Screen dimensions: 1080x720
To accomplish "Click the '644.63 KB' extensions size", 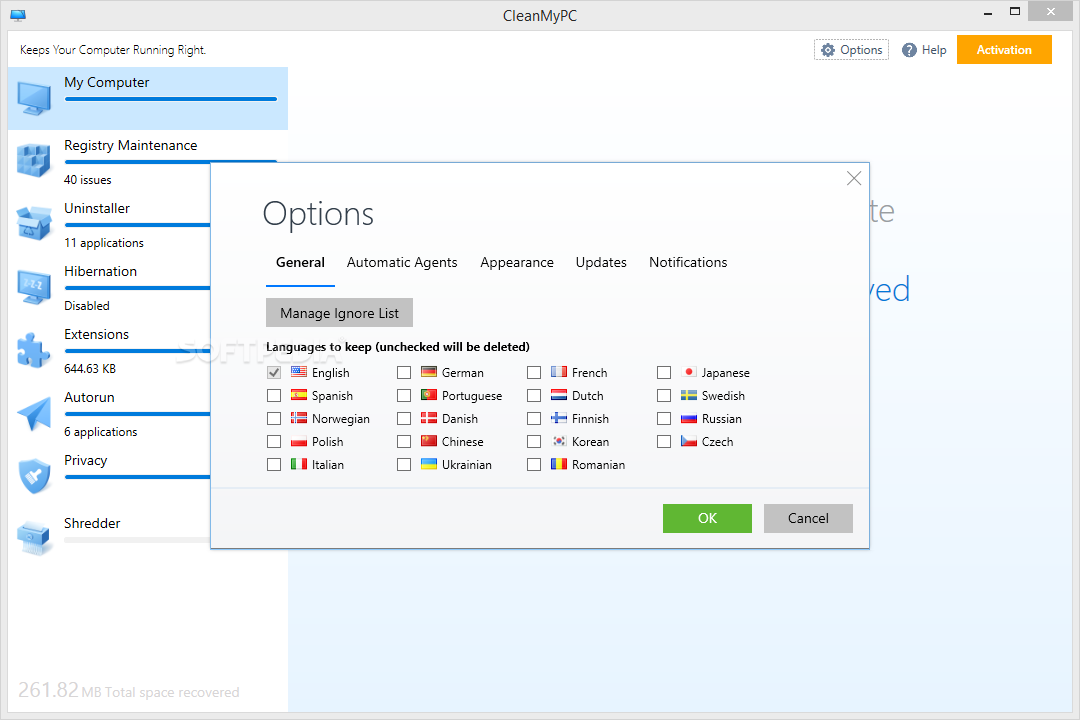I will coord(90,369).
